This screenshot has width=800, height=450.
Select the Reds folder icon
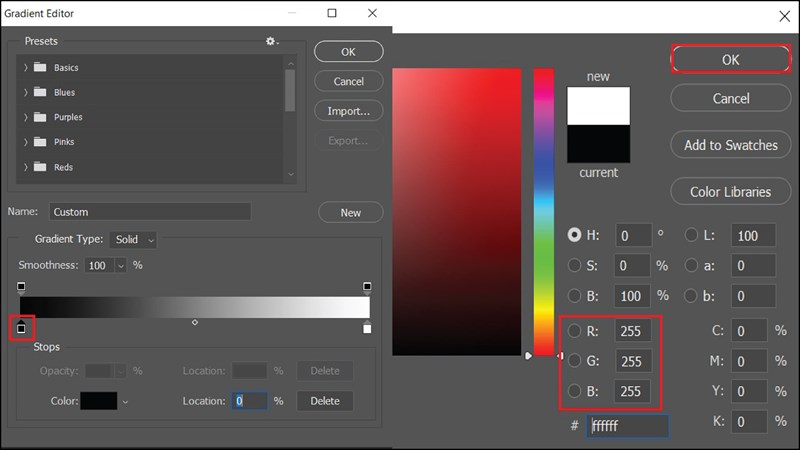tap(40, 167)
